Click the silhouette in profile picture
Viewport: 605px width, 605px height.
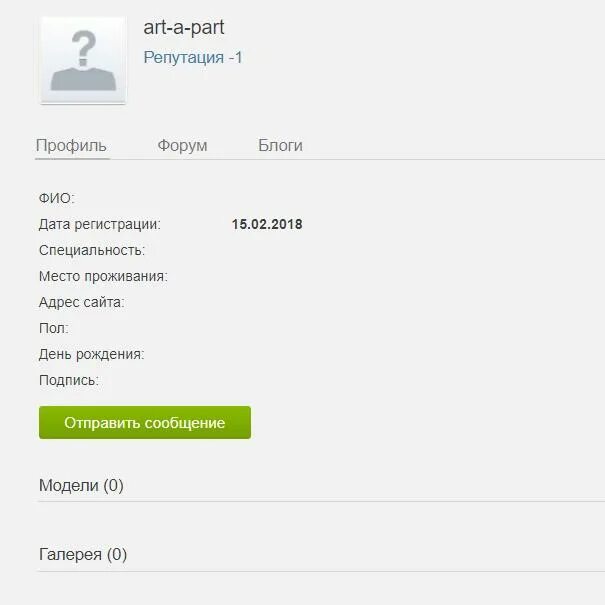(83, 79)
